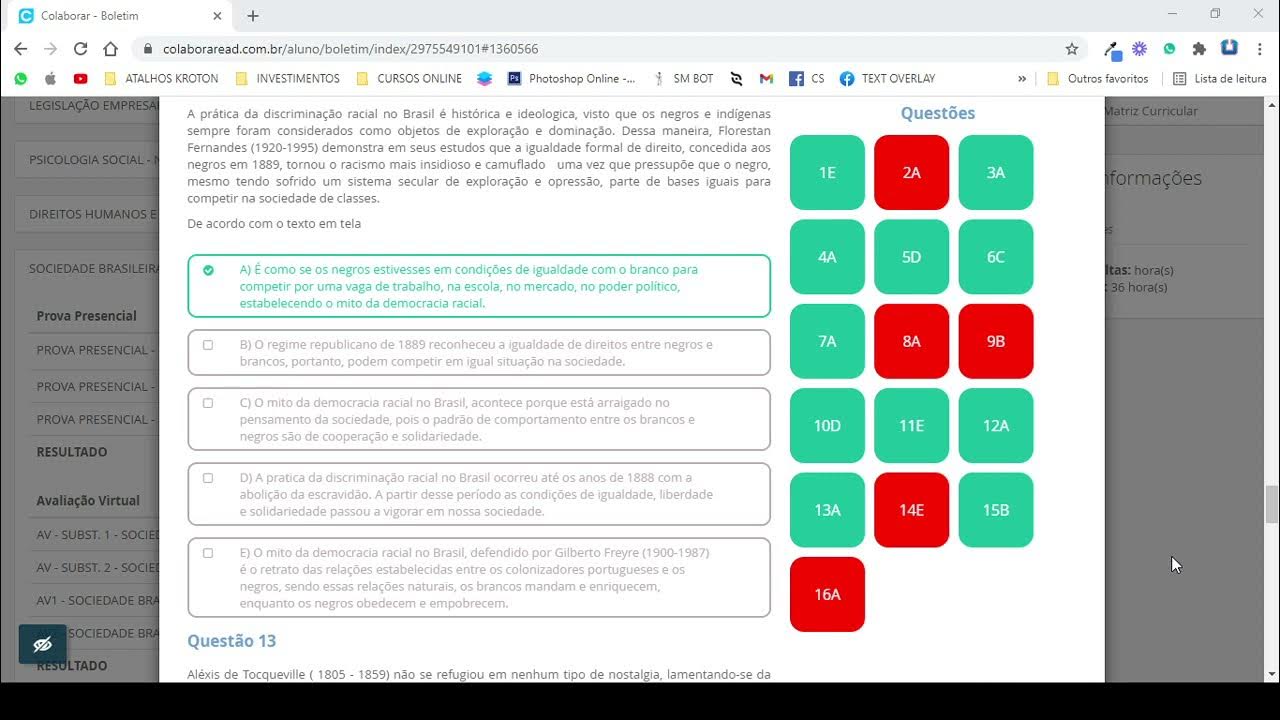Open the Apple bookmark icon
The width and height of the screenshot is (1280, 720).
[x=50, y=78]
